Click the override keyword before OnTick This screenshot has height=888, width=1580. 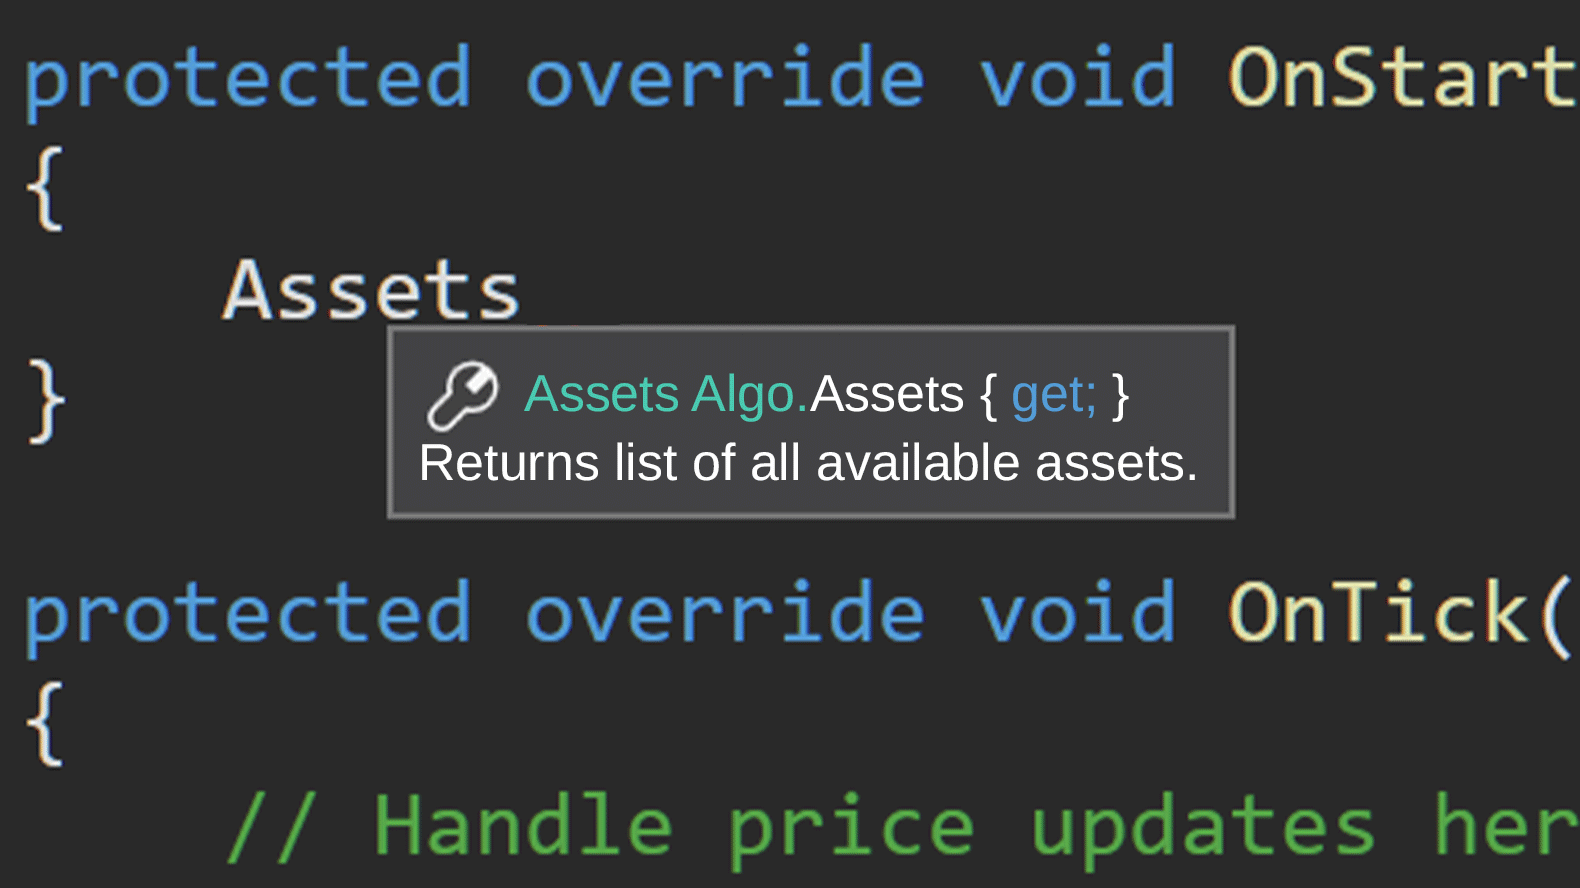pyautogui.click(x=725, y=612)
